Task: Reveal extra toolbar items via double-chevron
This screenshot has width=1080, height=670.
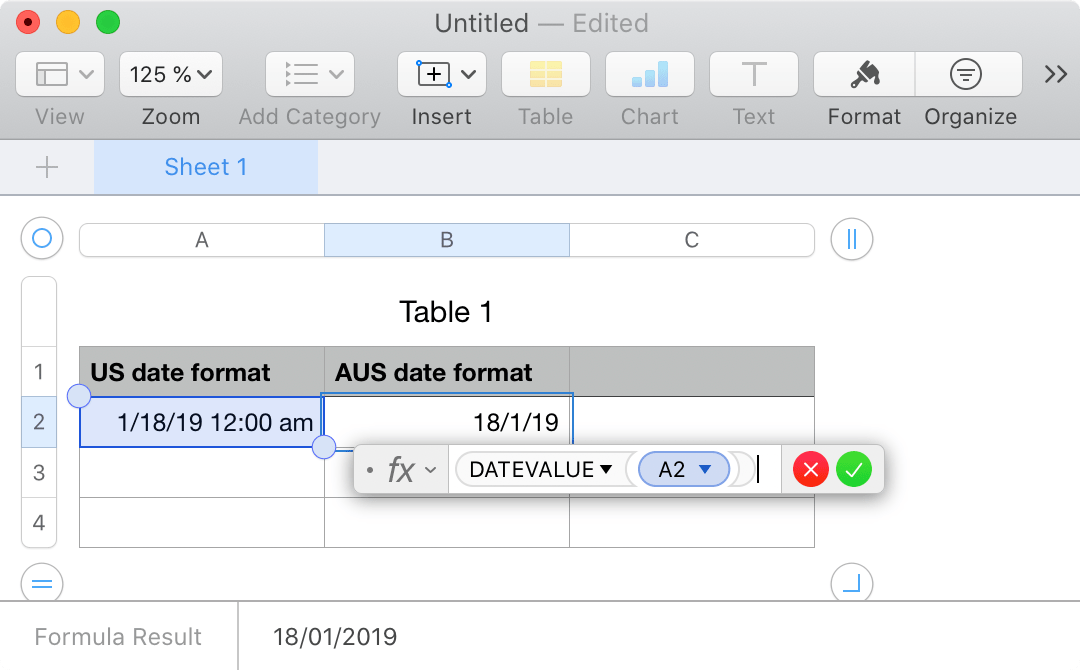Action: [1054, 74]
